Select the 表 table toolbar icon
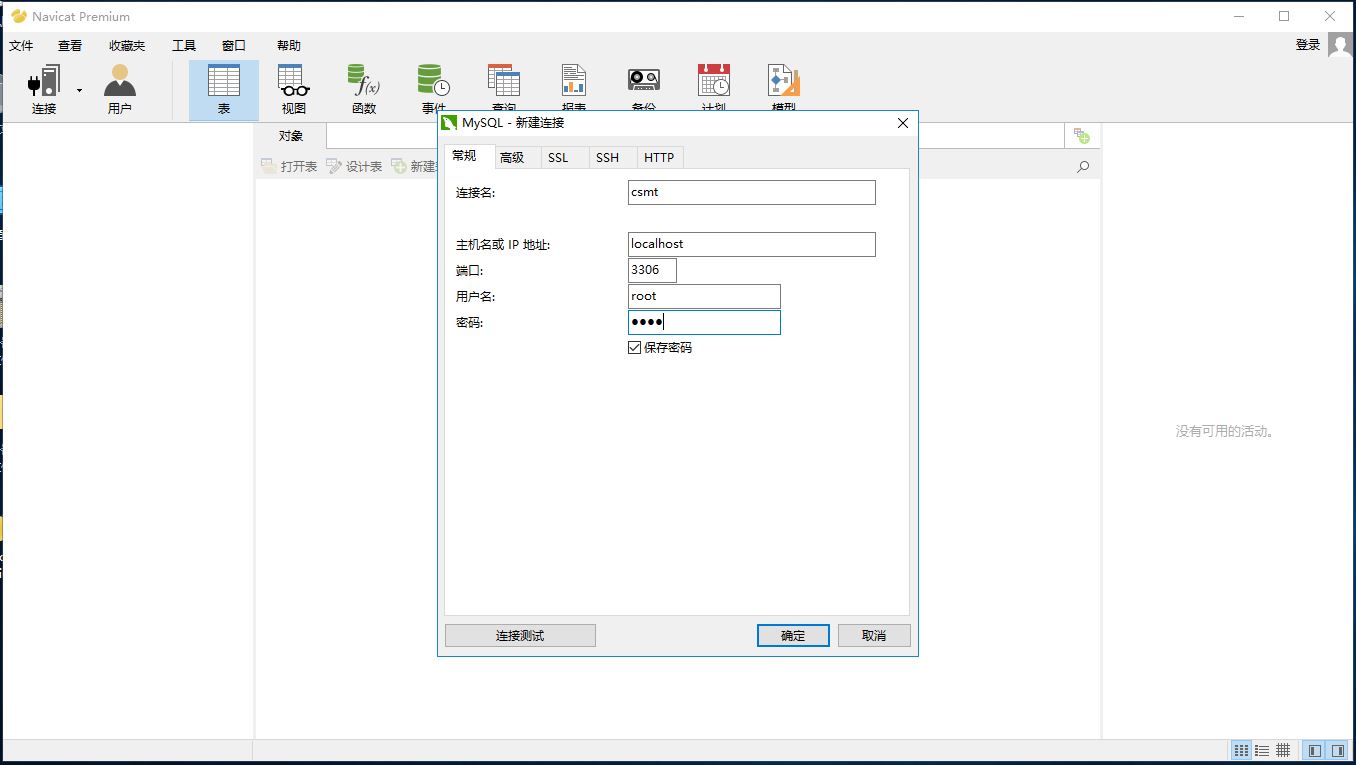The image size is (1356, 765). coord(224,89)
